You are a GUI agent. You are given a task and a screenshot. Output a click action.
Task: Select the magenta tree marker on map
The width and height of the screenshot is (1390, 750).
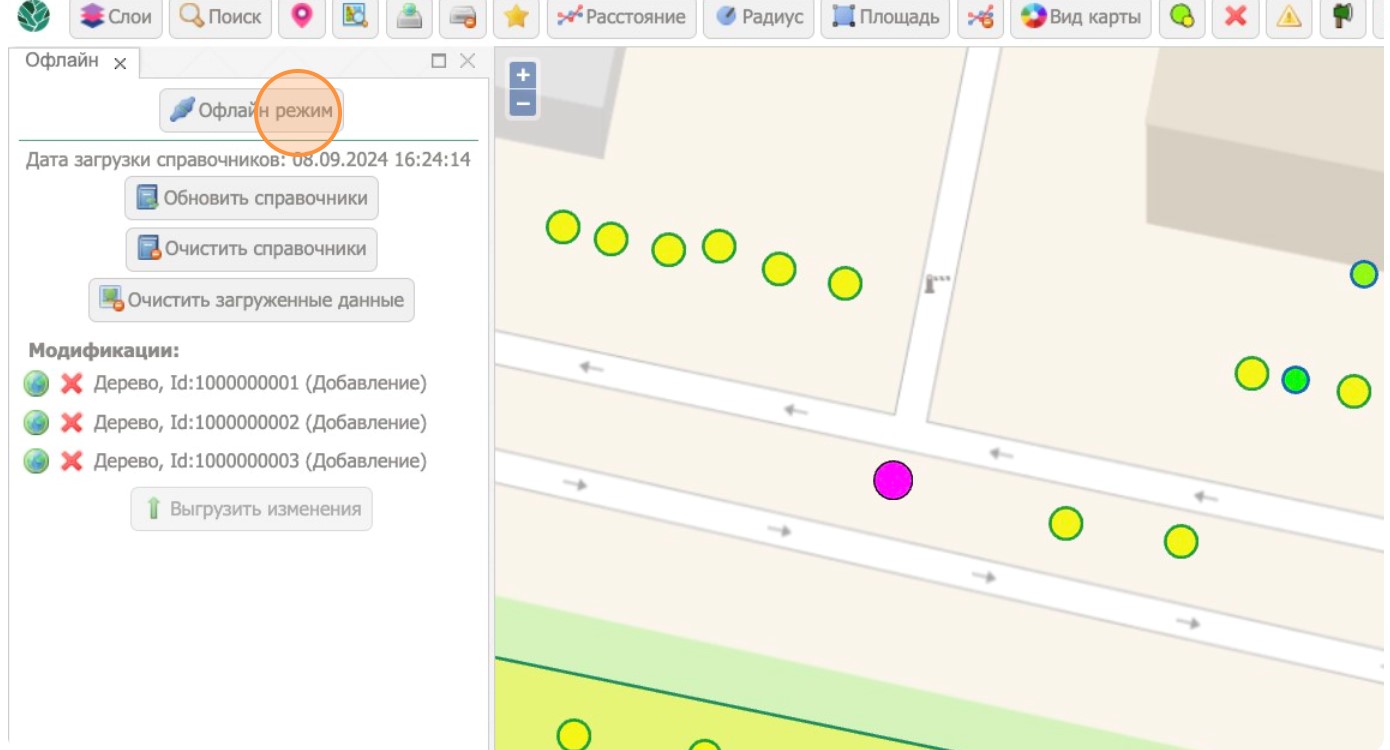pos(893,481)
